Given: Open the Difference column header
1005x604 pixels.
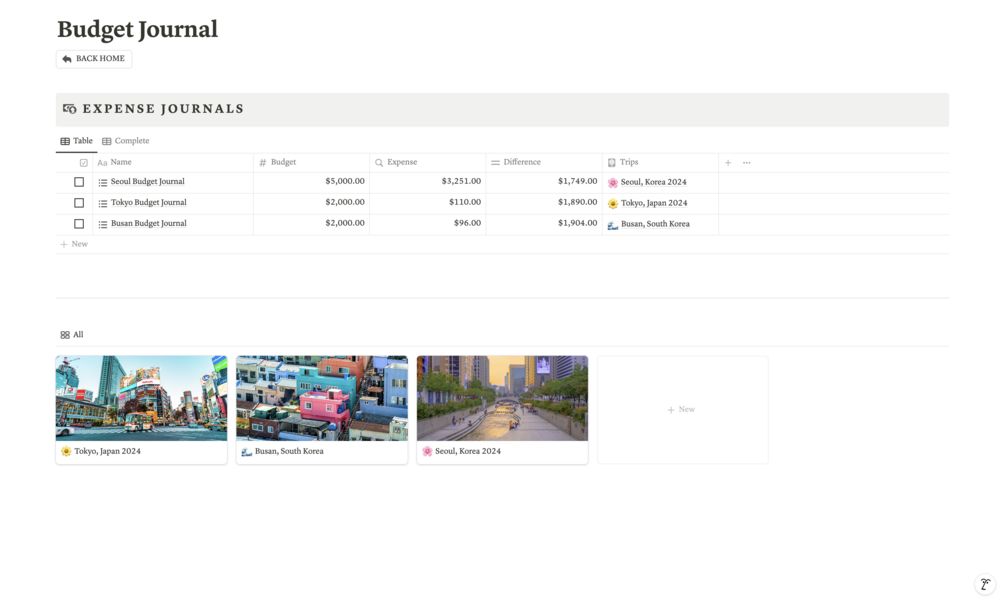Looking at the screenshot, I should [x=544, y=162].
